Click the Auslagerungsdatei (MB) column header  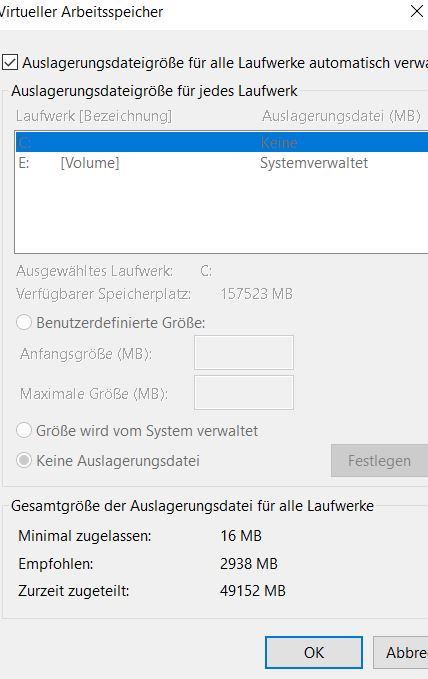click(341, 116)
